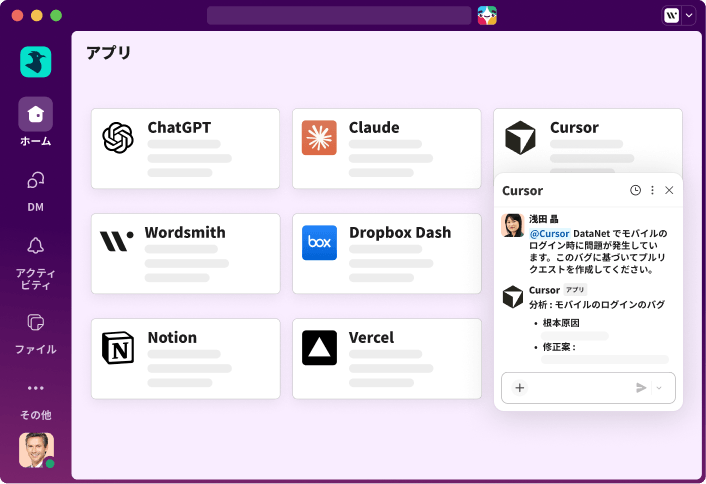Screen dimensions: 706x484
Task: Click the green online status dot on profile
Action: point(50,464)
